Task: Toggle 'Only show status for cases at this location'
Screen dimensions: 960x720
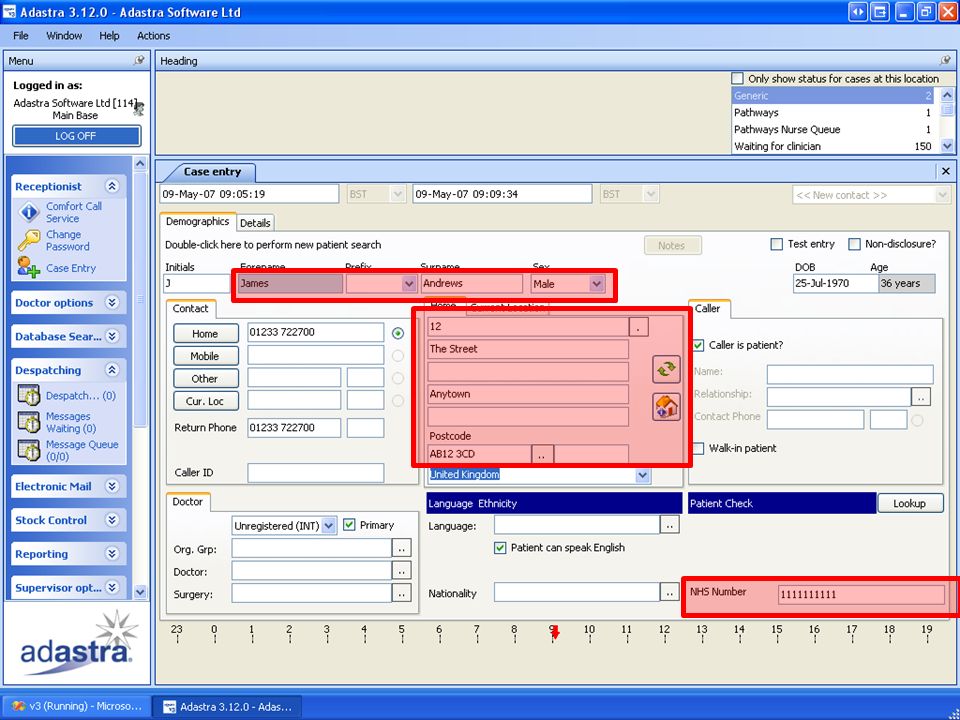Action: click(x=738, y=78)
